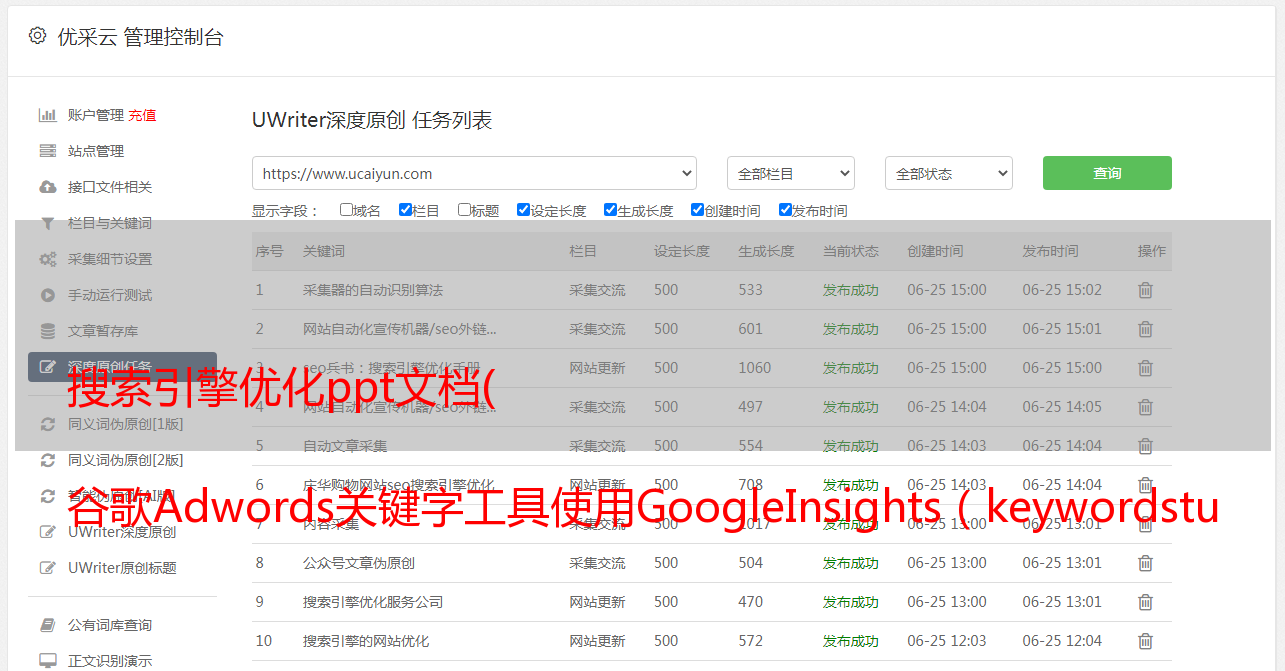The width and height of the screenshot is (1285, 671).
Task: Open the https://www.ucaiyun.com site dropdown
Action: pos(474,173)
